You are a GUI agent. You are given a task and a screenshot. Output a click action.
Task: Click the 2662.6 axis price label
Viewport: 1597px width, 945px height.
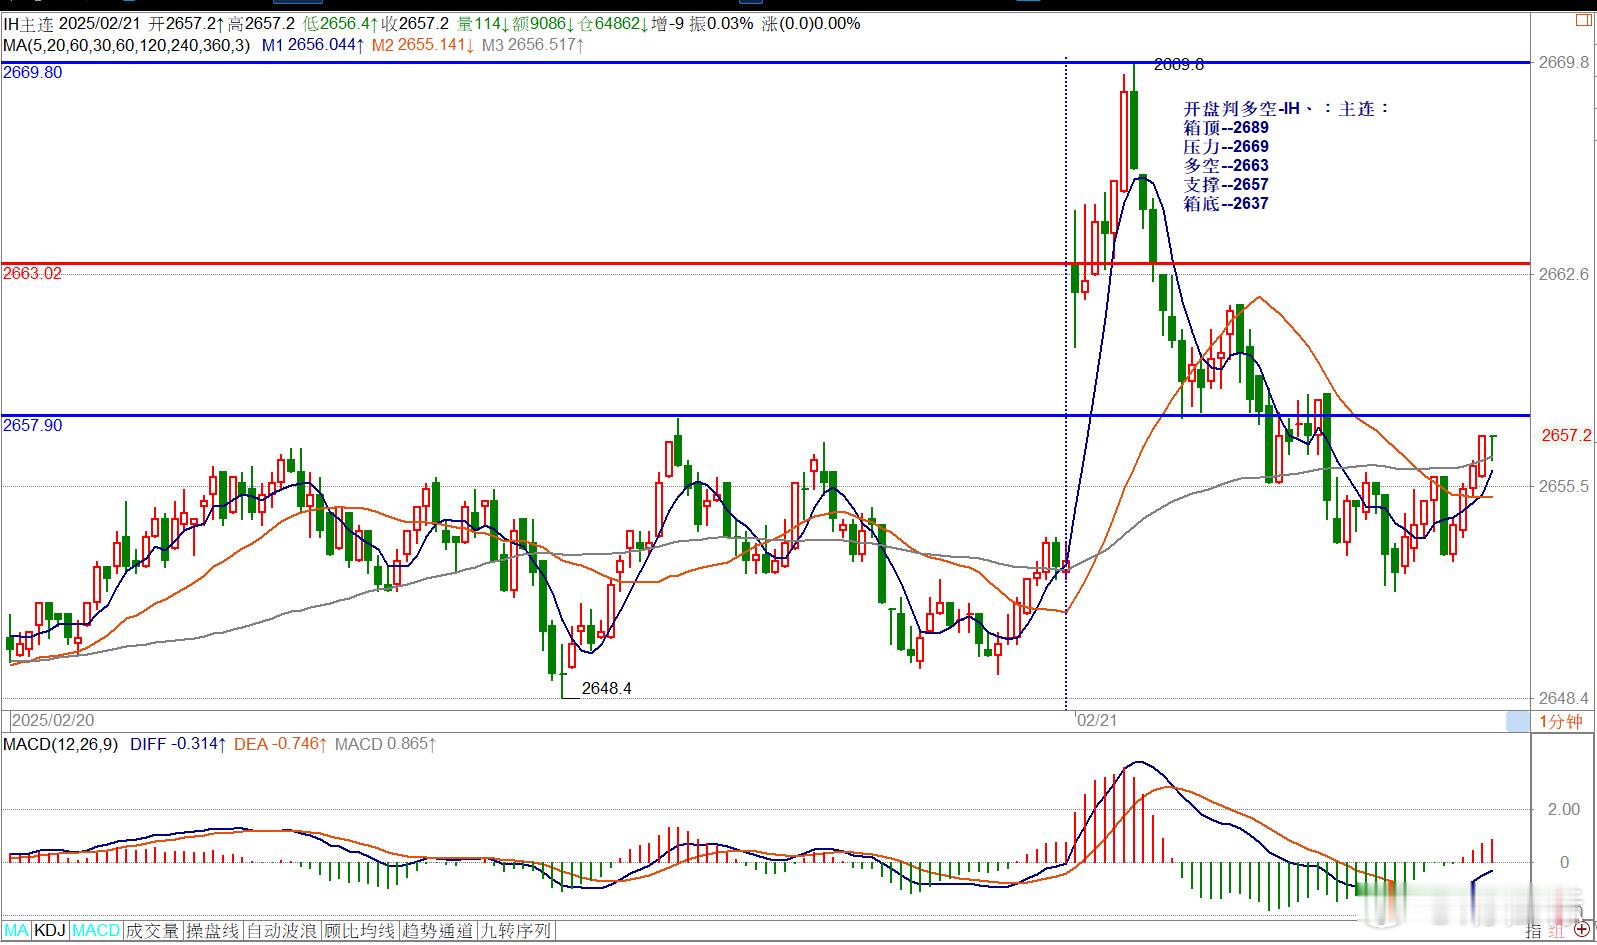(x=1564, y=273)
